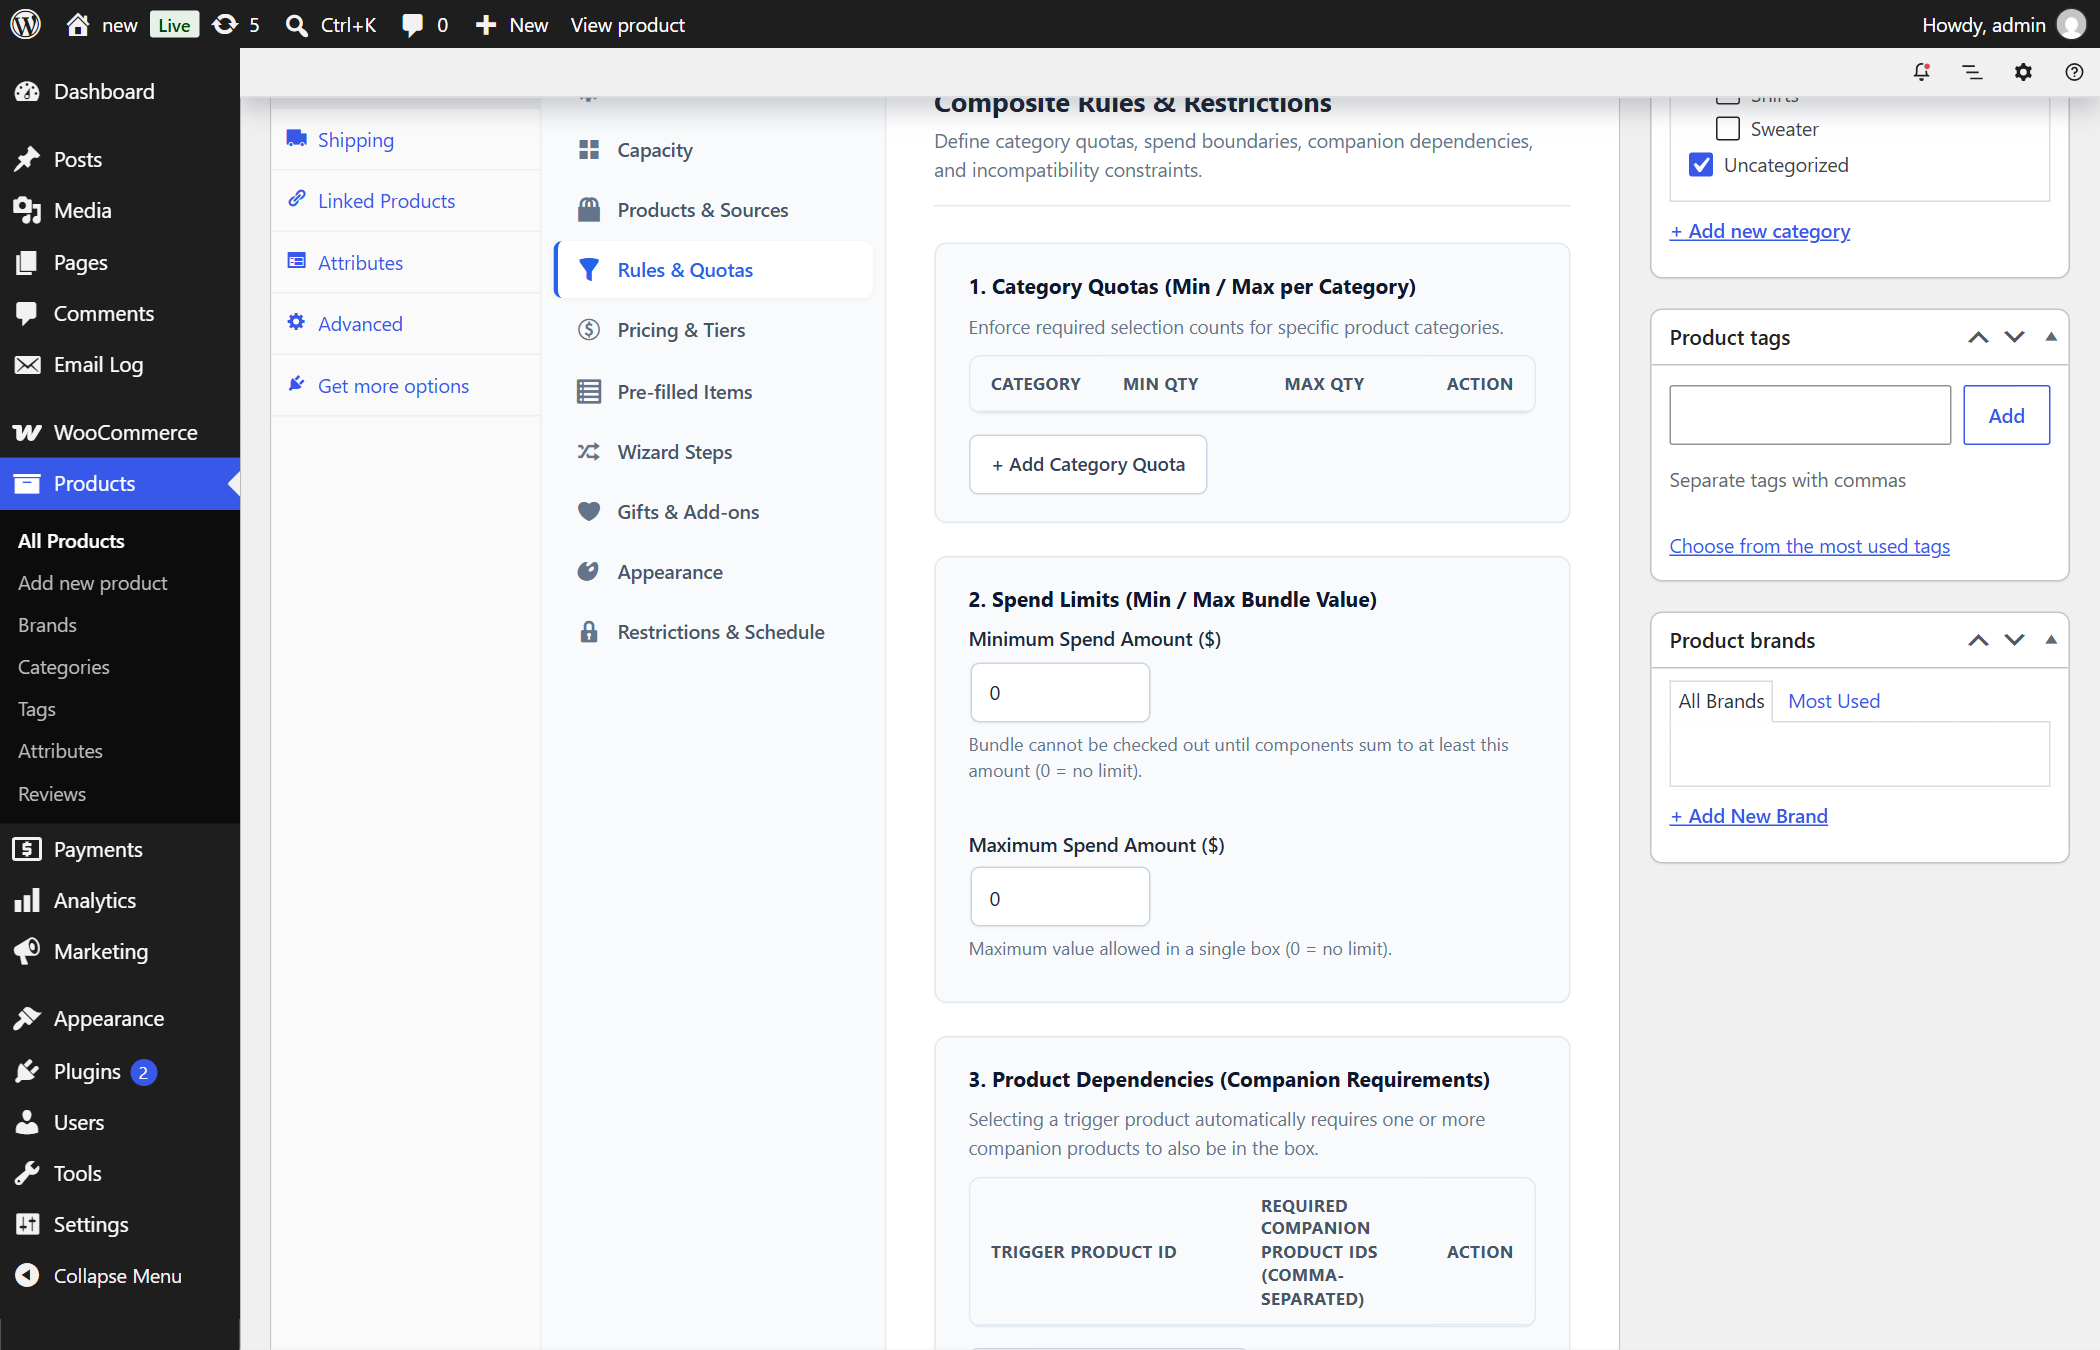The image size is (2100, 1350).
Task: Open the settings gear icon
Action: pos(2023,72)
